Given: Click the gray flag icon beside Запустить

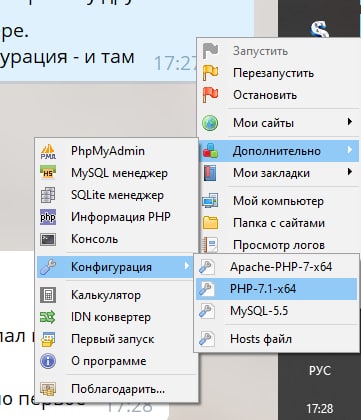Looking at the screenshot, I should (x=210, y=51).
